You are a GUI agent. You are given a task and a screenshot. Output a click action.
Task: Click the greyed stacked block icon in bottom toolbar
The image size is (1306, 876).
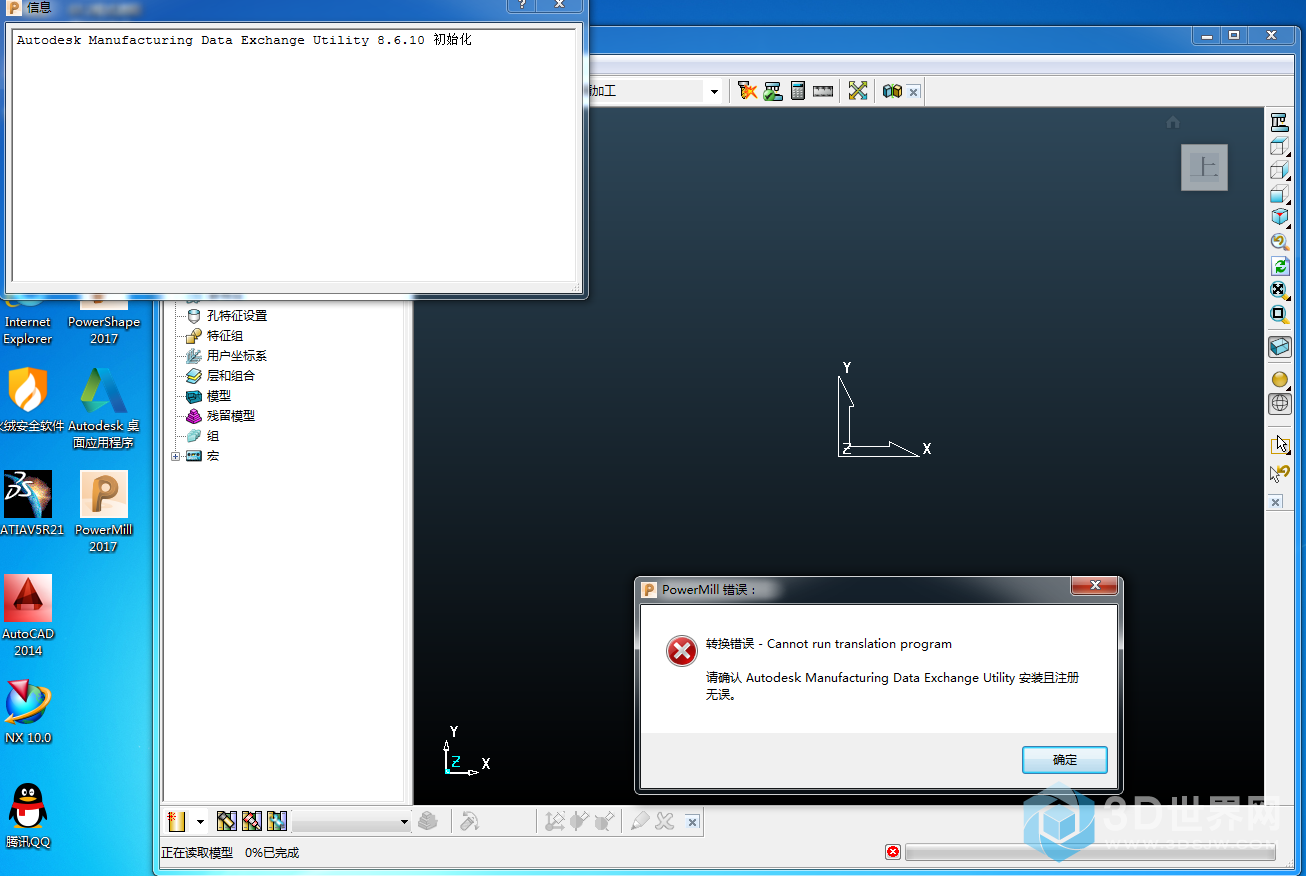coord(428,821)
